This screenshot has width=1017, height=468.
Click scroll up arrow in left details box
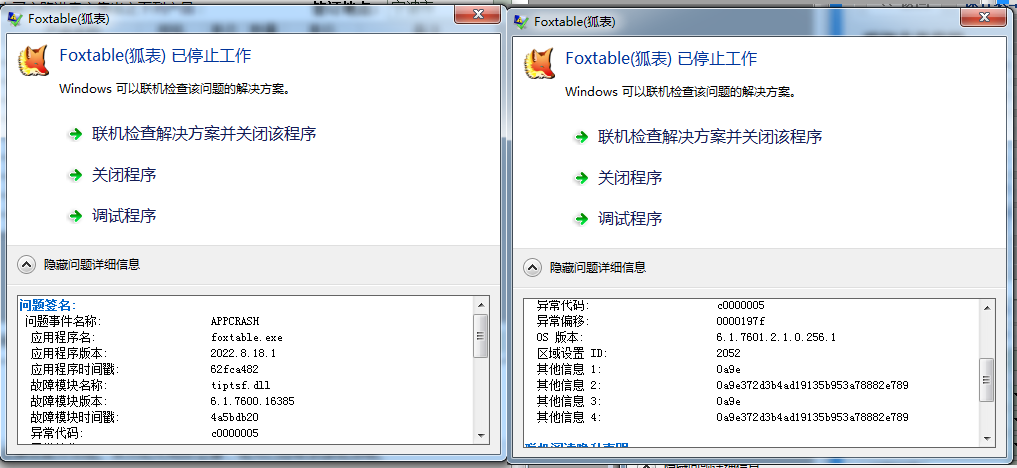click(481, 303)
